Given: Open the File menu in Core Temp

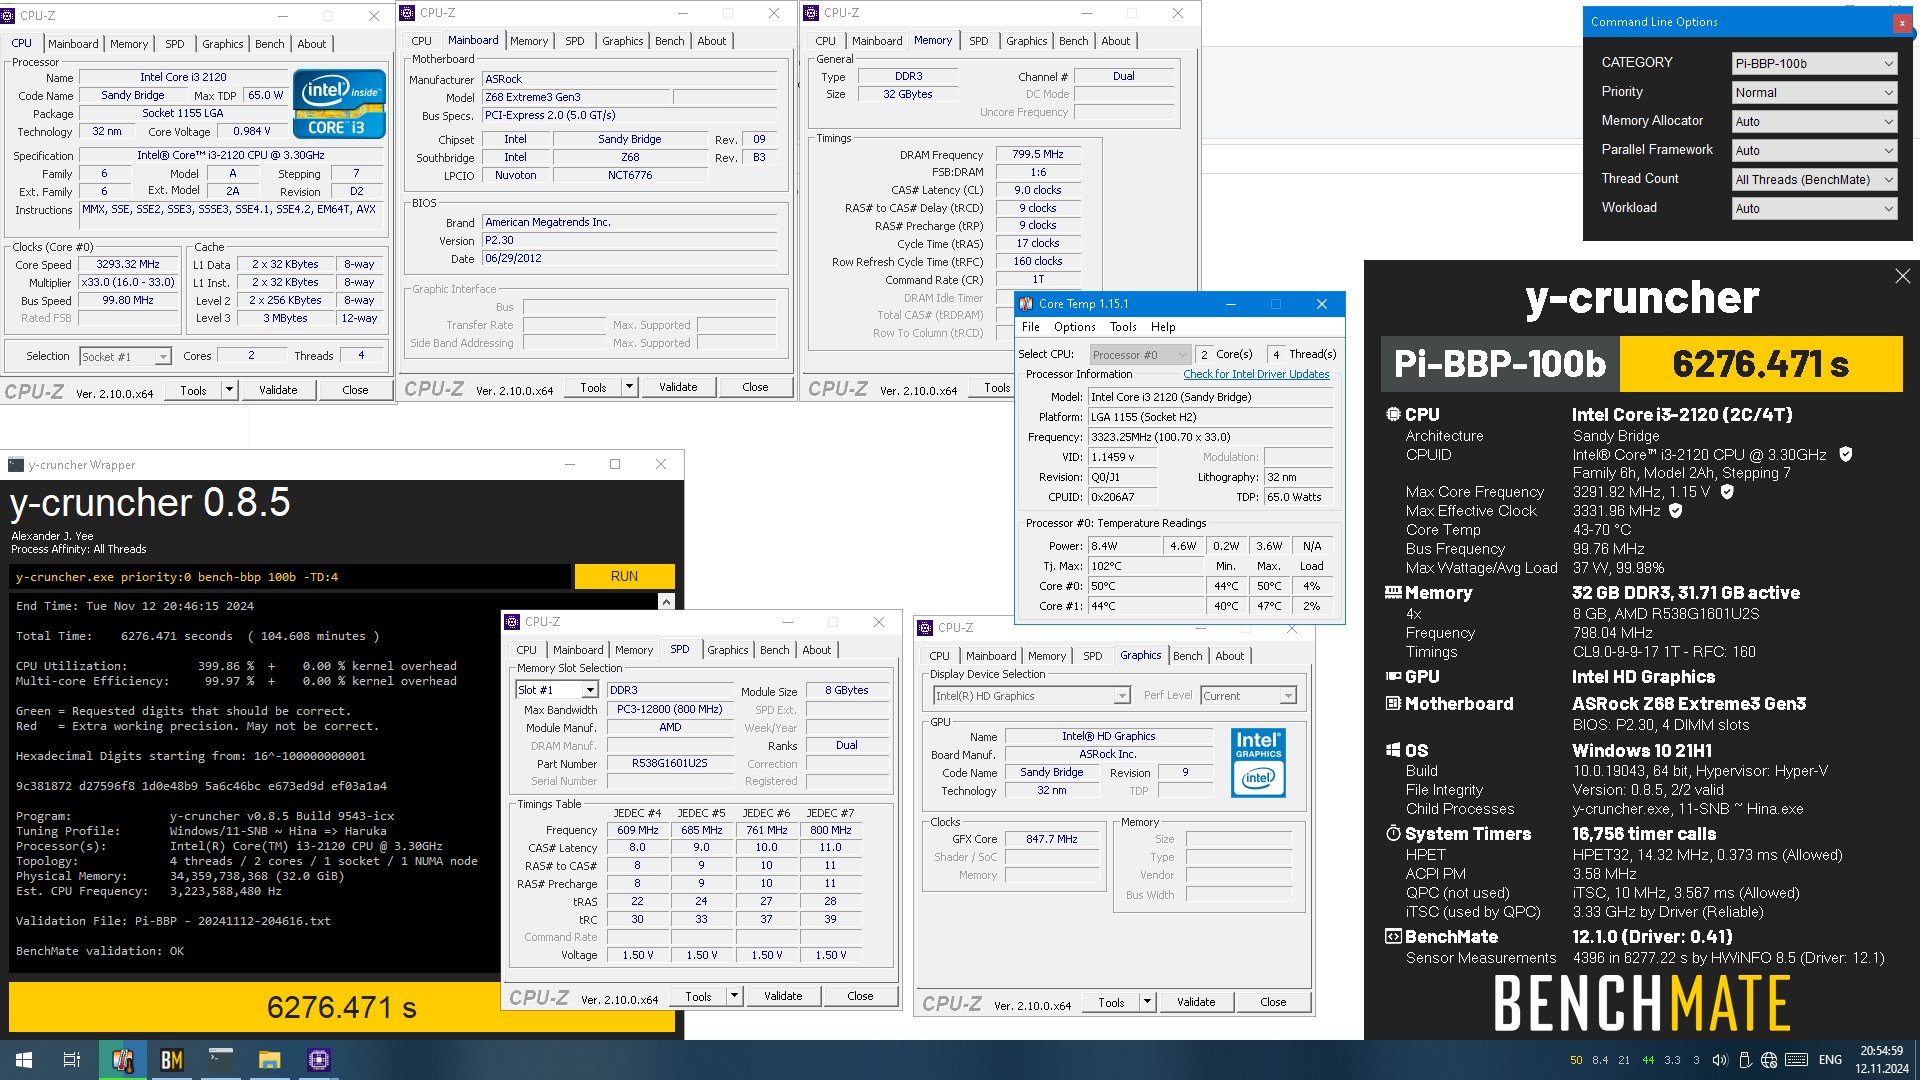Looking at the screenshot, I should click(1031, 327).
